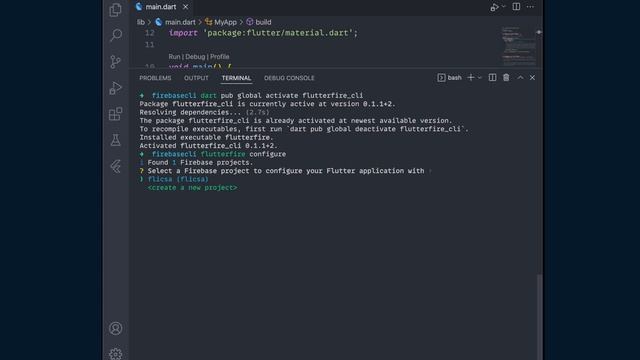640x360 pixels.
Task: Open the Flutter sidebar icon
Action: [116, 166]
